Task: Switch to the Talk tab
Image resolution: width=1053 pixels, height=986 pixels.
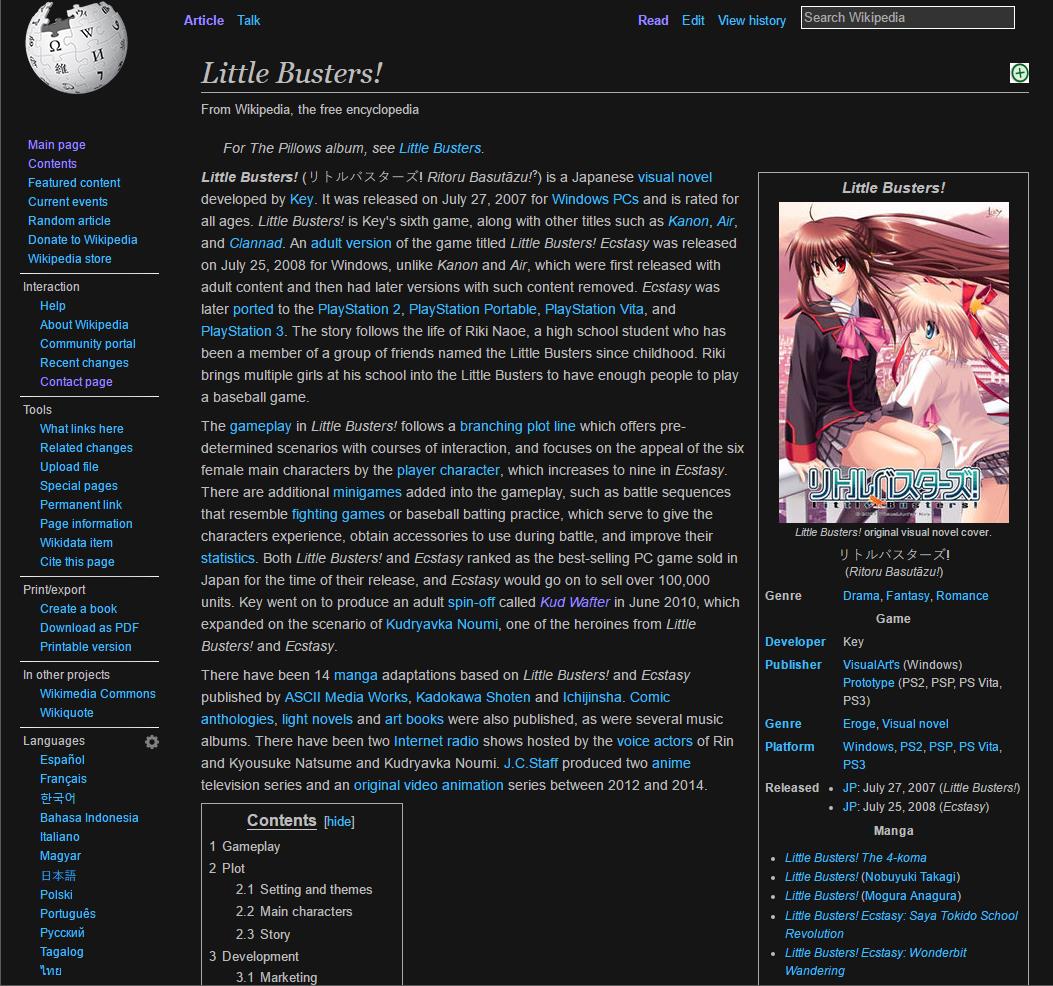Action: (248, 20)
